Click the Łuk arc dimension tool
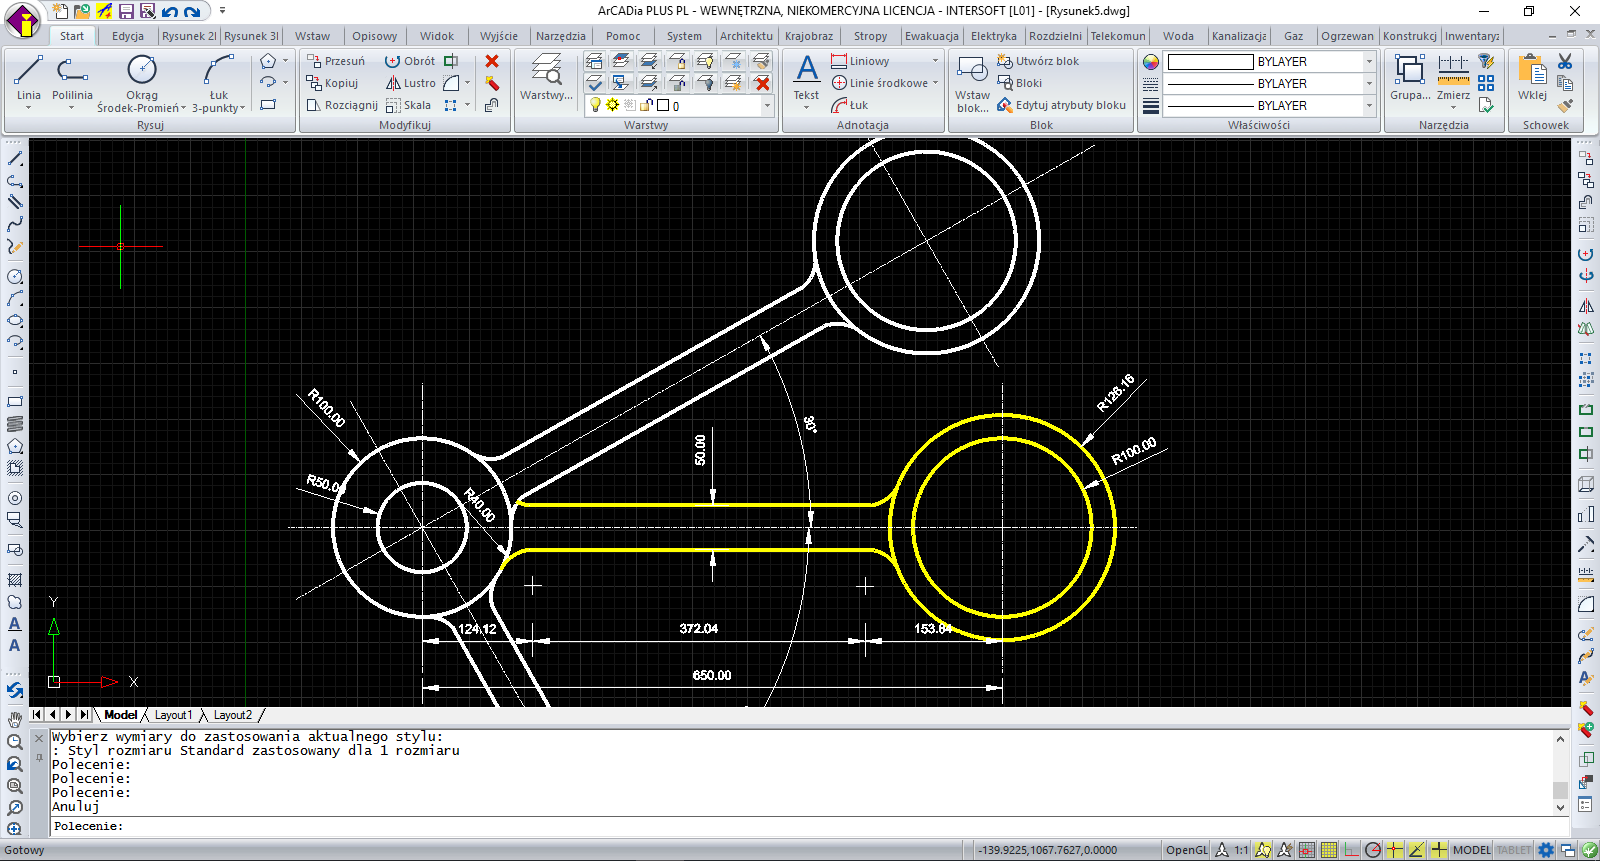The image size is (1600, 861). click(x=850, y=105)
